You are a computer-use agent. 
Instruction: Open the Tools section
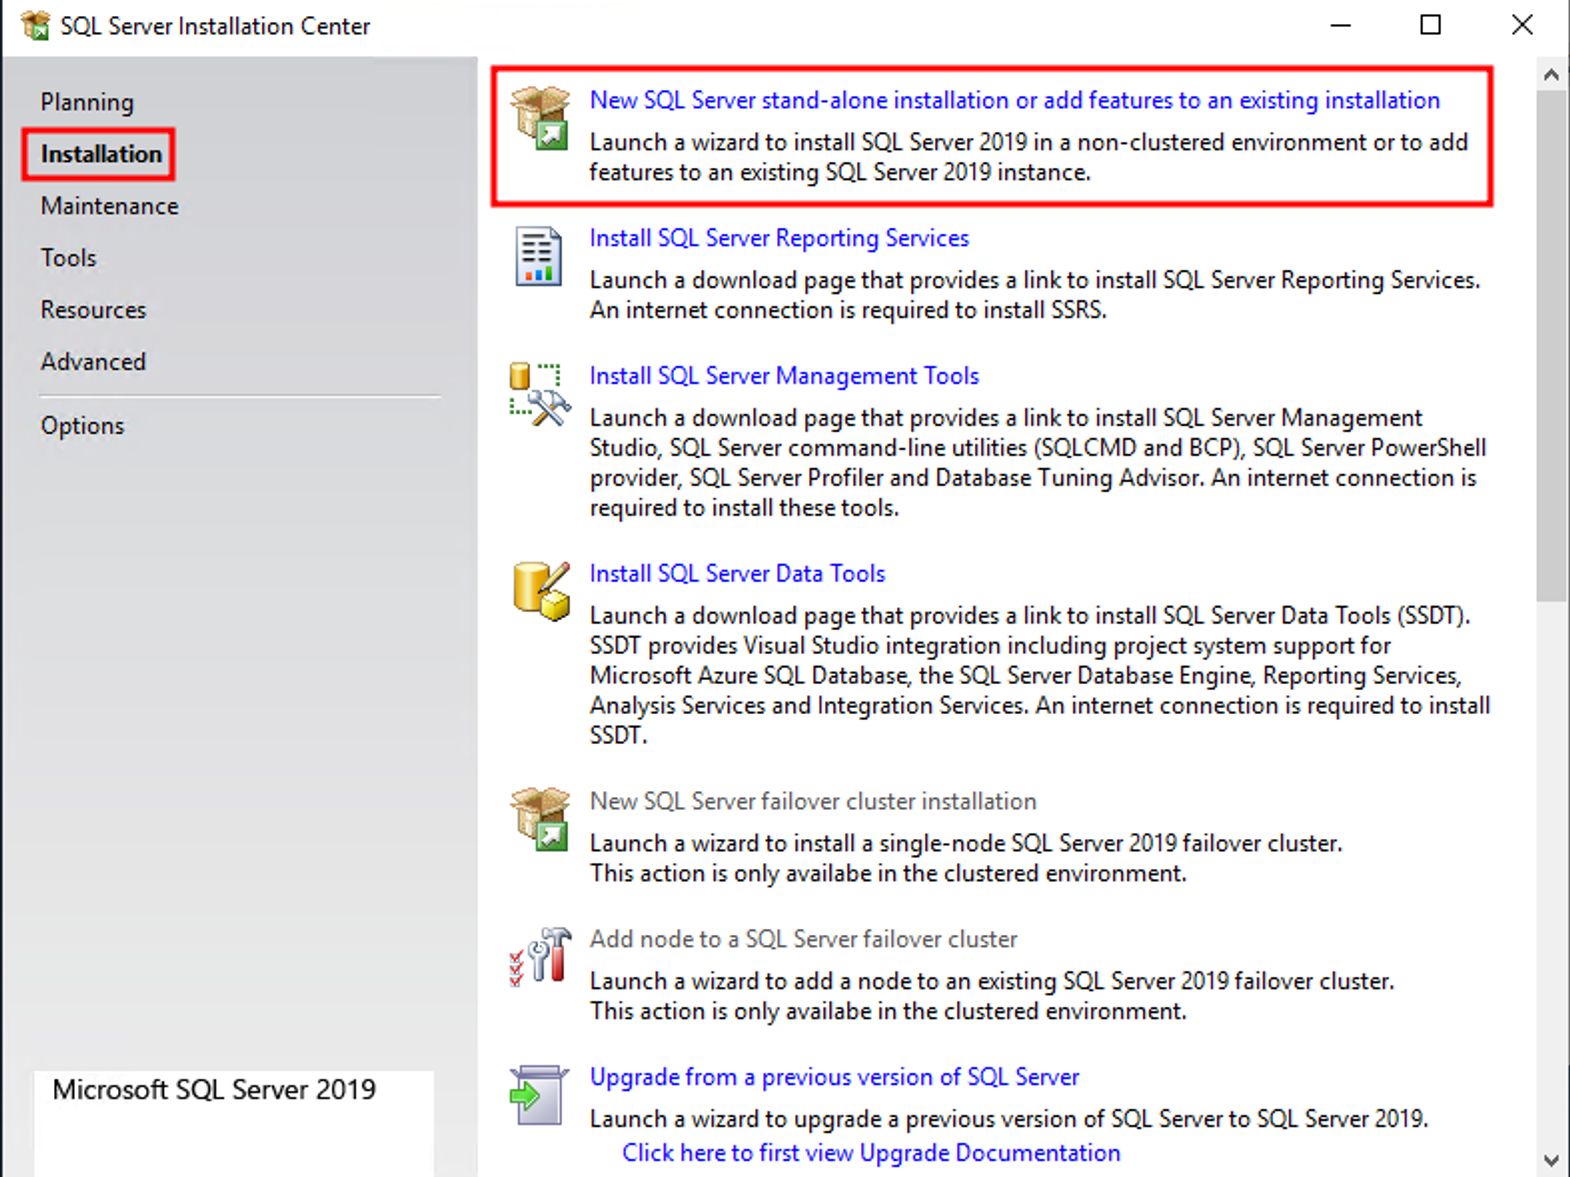point(69,258)
